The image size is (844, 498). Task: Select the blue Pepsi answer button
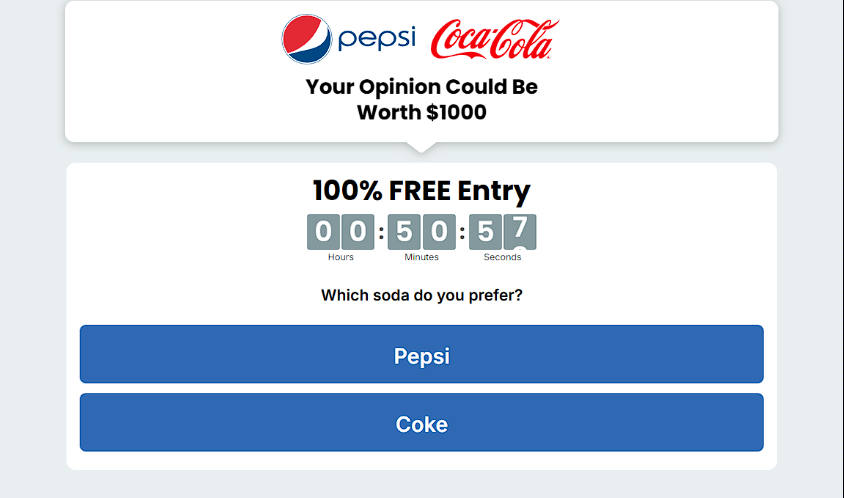pos(422,354)
